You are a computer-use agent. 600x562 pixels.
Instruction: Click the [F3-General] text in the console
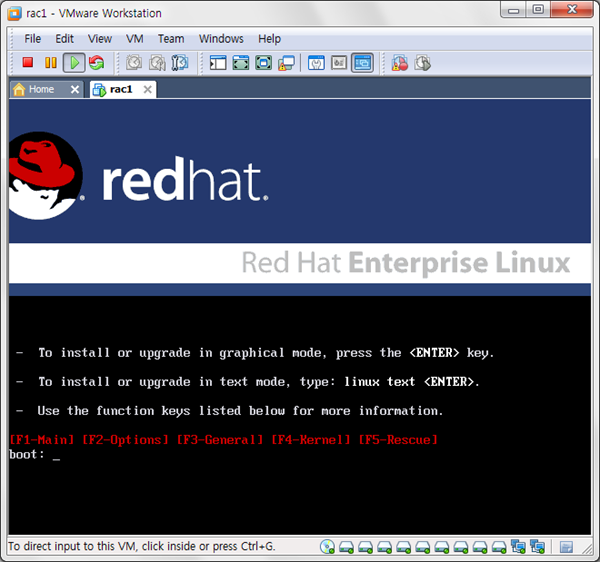coord(220,440)
